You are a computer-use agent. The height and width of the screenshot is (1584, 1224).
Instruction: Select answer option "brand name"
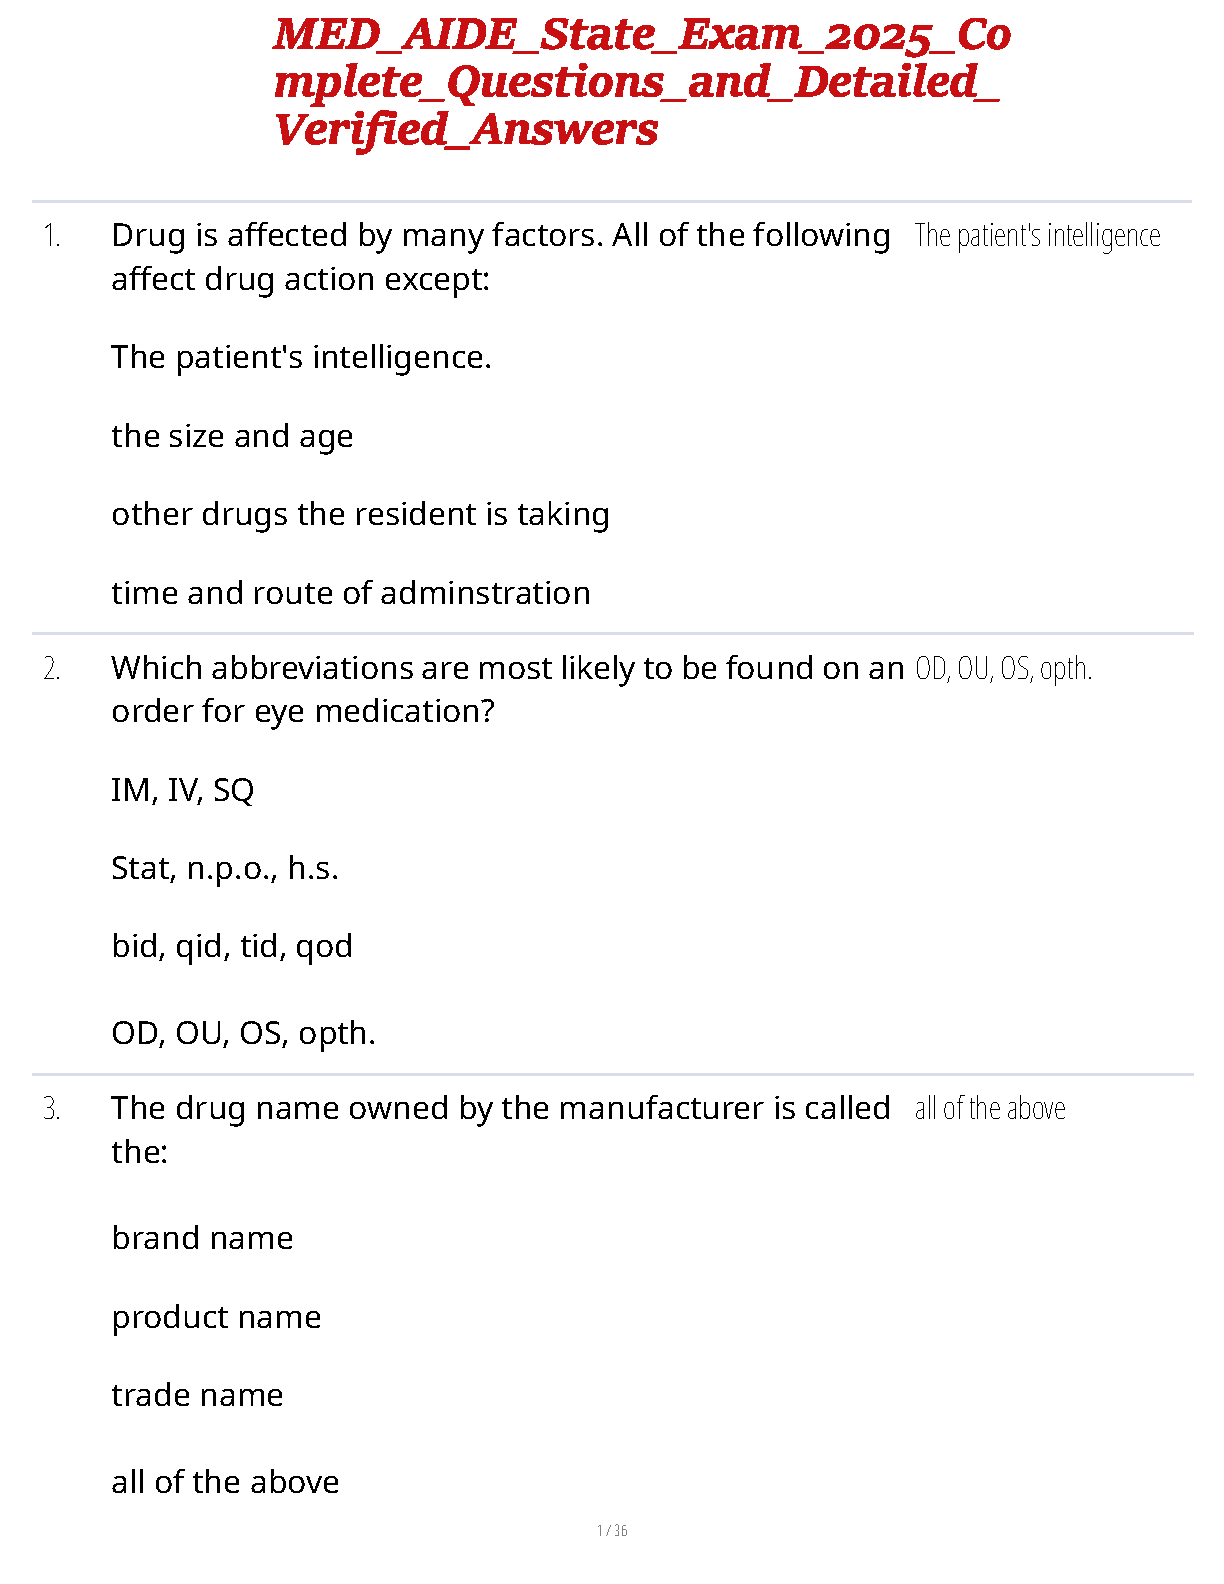coord(202,1238)
